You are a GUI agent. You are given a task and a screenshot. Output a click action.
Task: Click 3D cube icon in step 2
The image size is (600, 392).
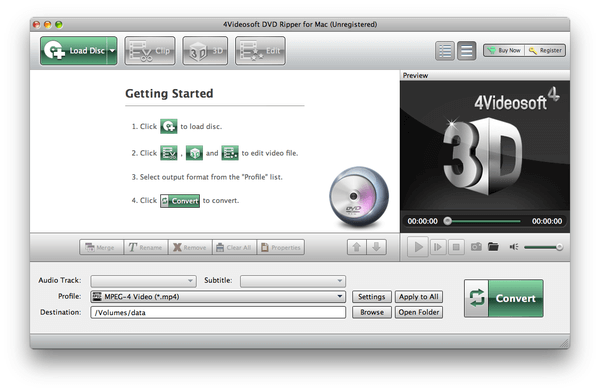pos(194,153)
